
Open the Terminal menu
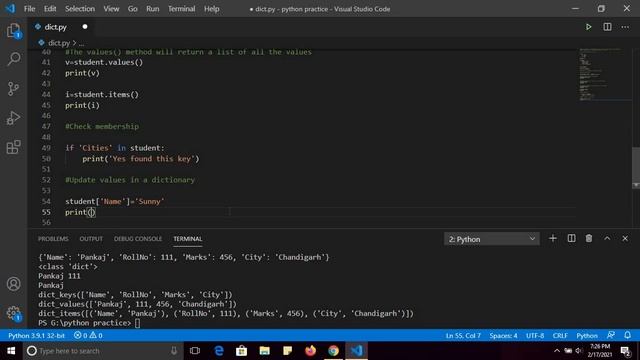(182, 9)
